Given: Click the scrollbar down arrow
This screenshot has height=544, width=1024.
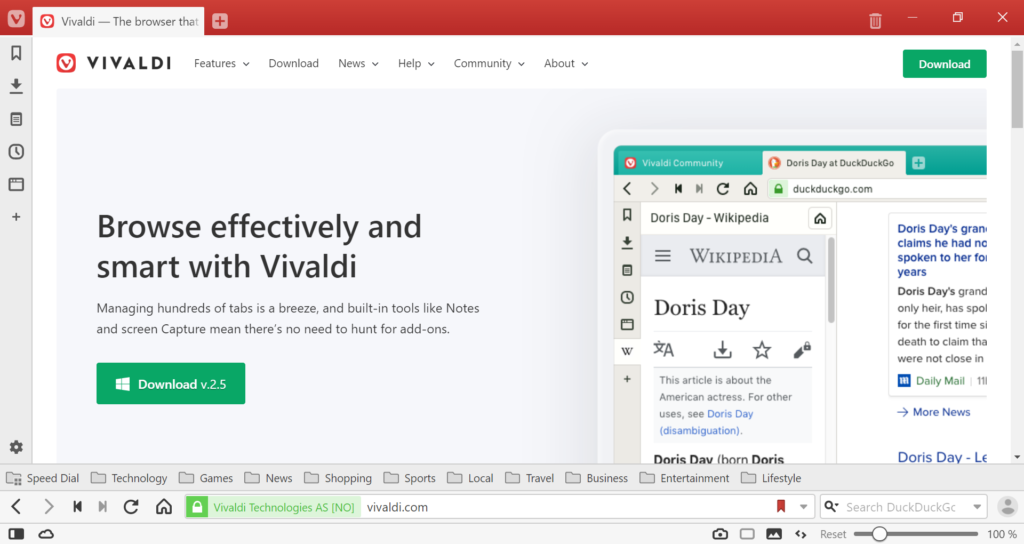Looking at the screenshot, I should (1017, 457).
